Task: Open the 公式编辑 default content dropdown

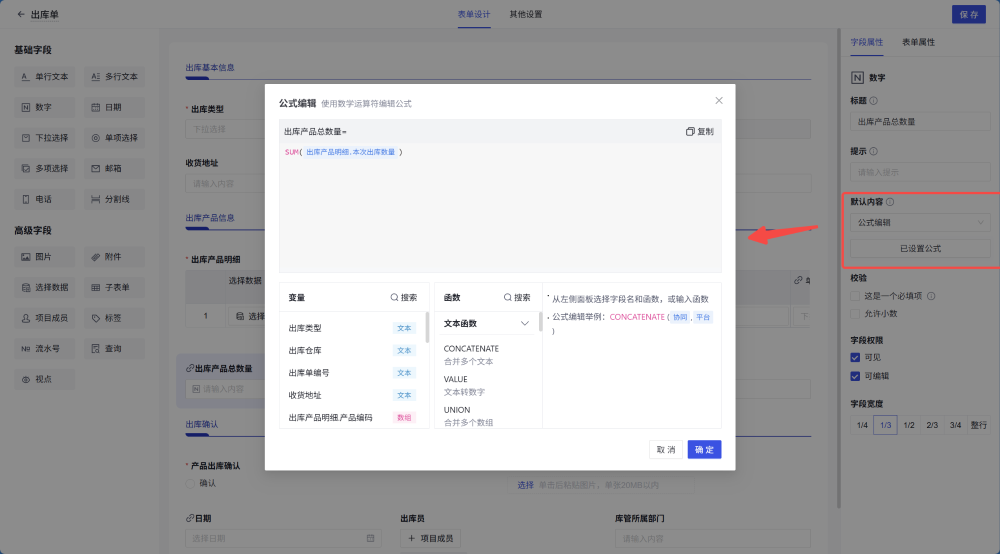Action: click(919, 223)
